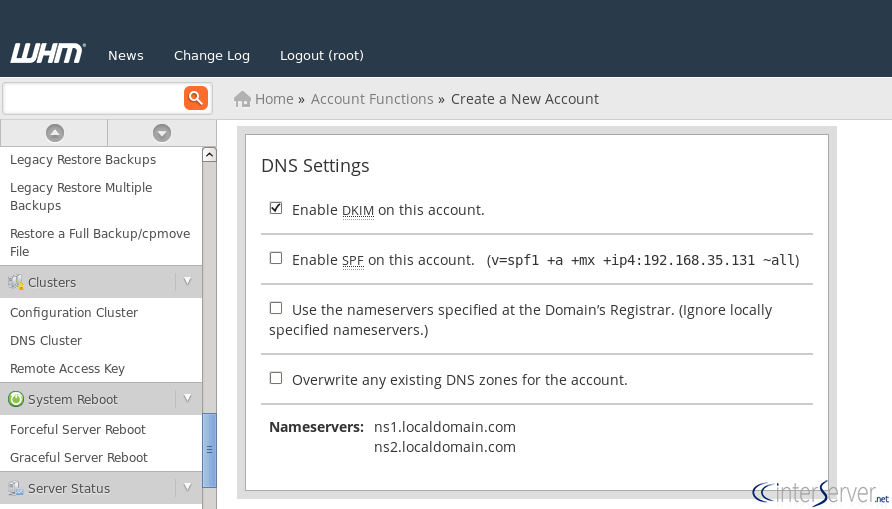Click the SPF record value text

(643, 260)
